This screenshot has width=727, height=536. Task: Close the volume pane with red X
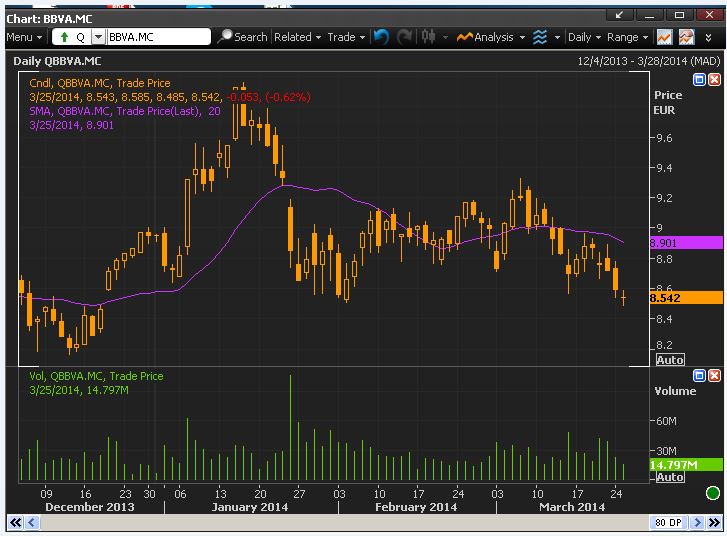coord(714,375)
